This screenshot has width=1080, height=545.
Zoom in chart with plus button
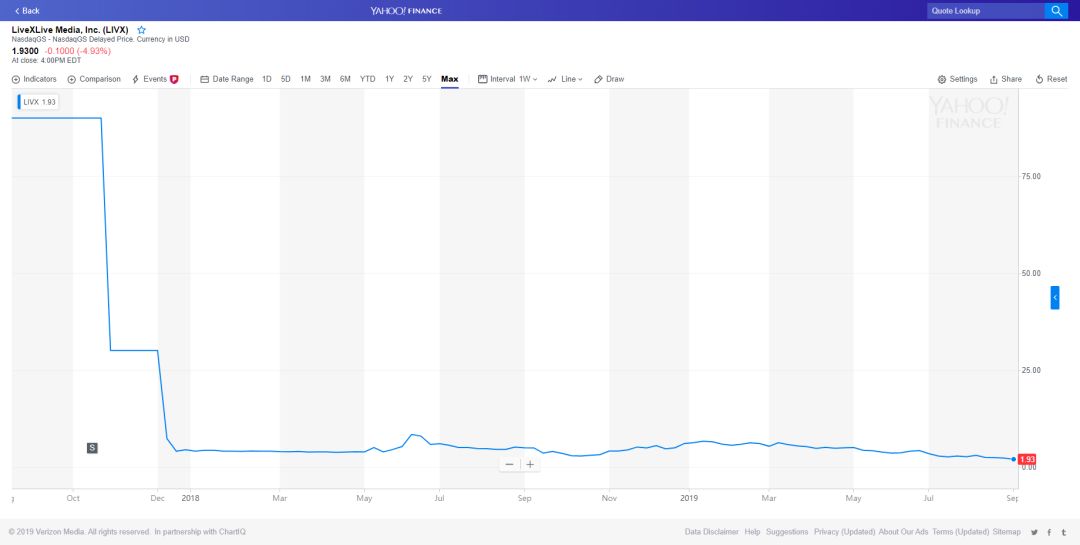[530, 464]
